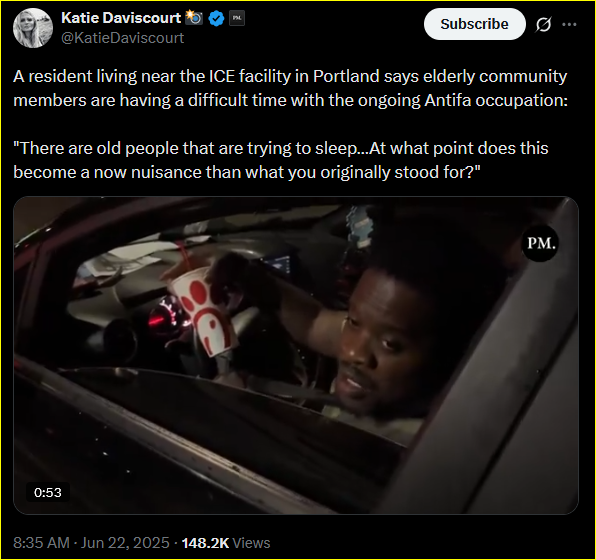
Task: Subscribe to Katie Daviscourt
Action: click(x=474, y=24)
